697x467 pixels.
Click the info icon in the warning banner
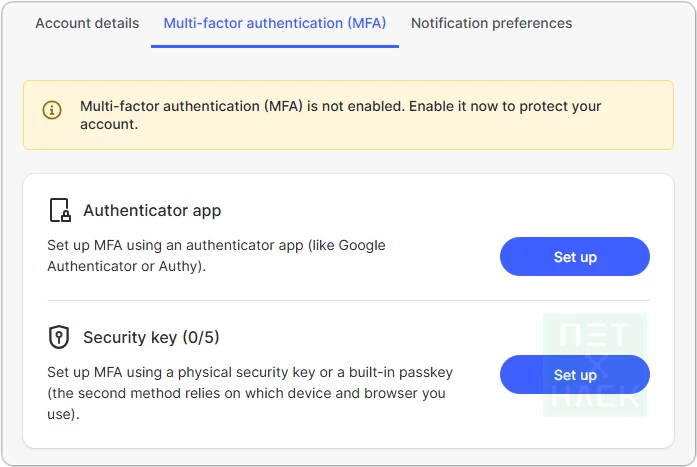(x=52, y=110)
